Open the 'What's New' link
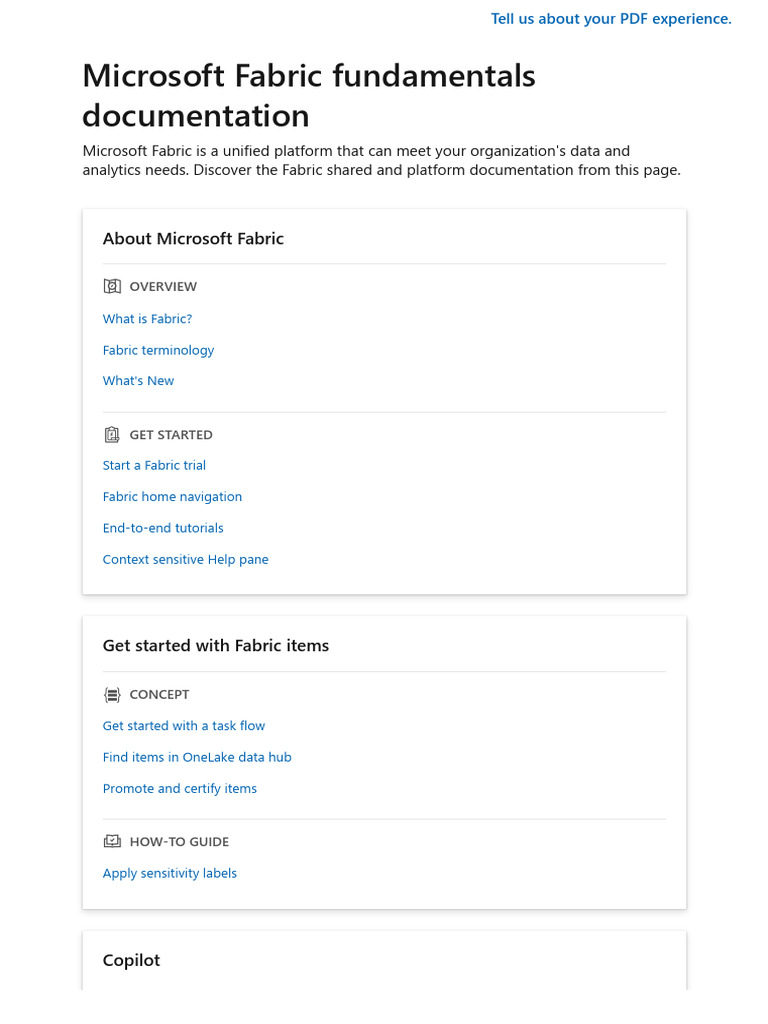The height and width of the screenshot is (1024, 768). tap(138, 381)
